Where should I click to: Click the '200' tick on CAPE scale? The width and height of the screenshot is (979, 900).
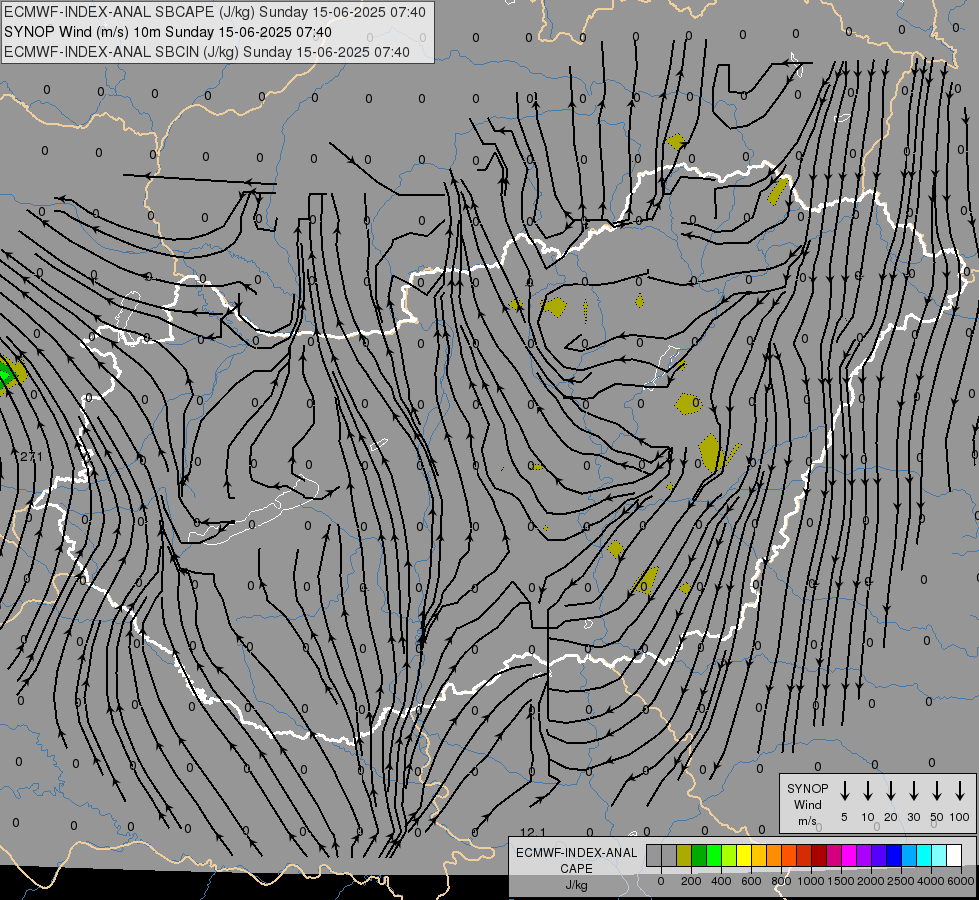[x=691, y=881]
